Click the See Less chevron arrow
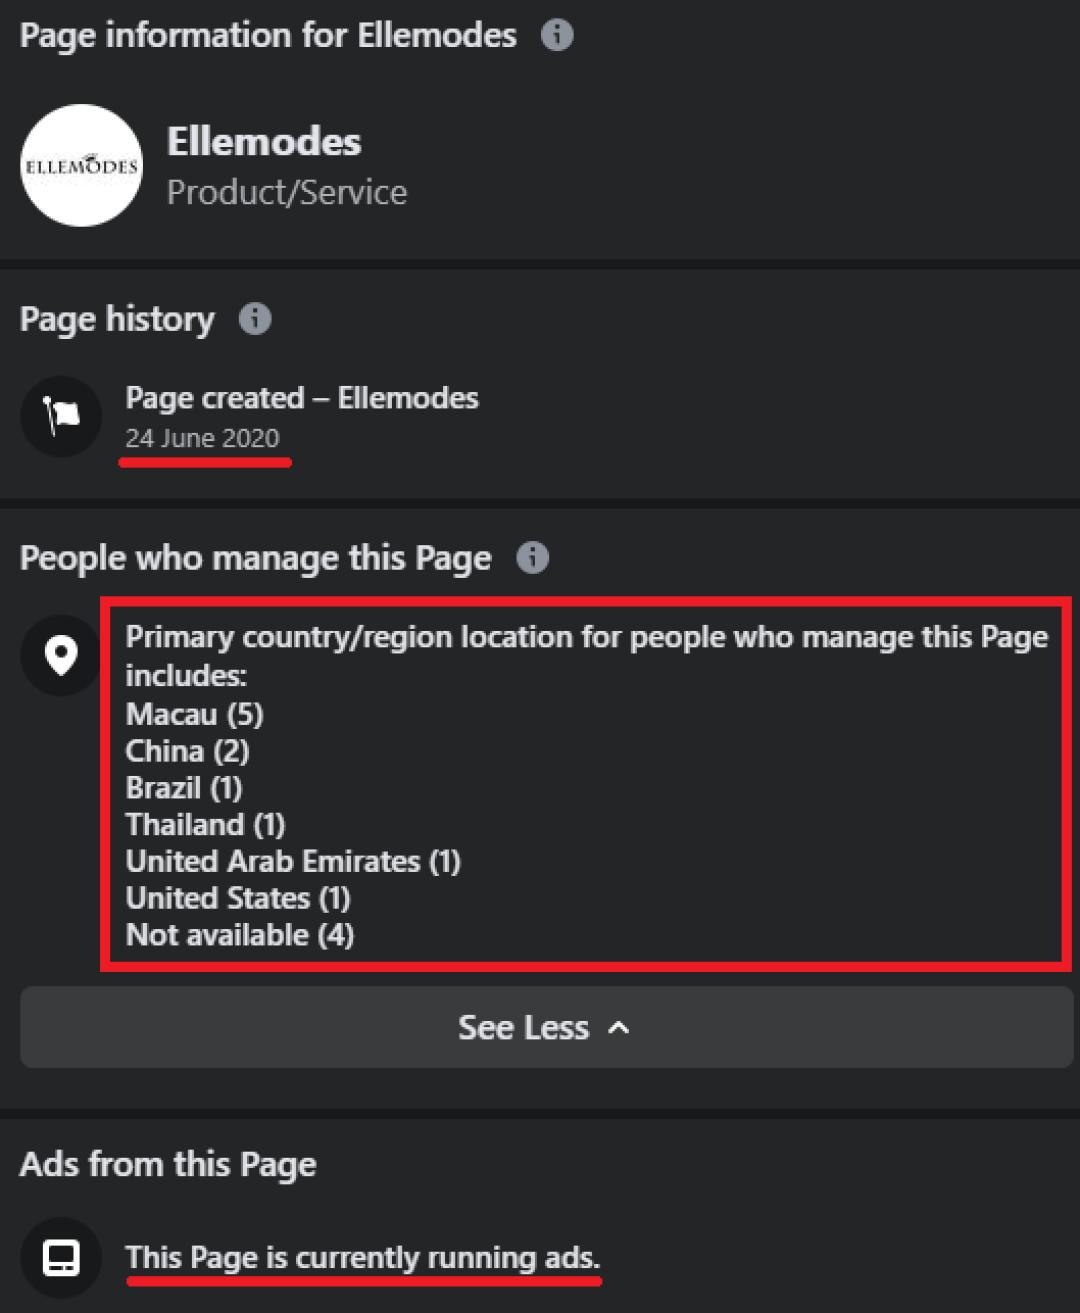Screen dimensions: 1080x1313 tap(619, 1027)
